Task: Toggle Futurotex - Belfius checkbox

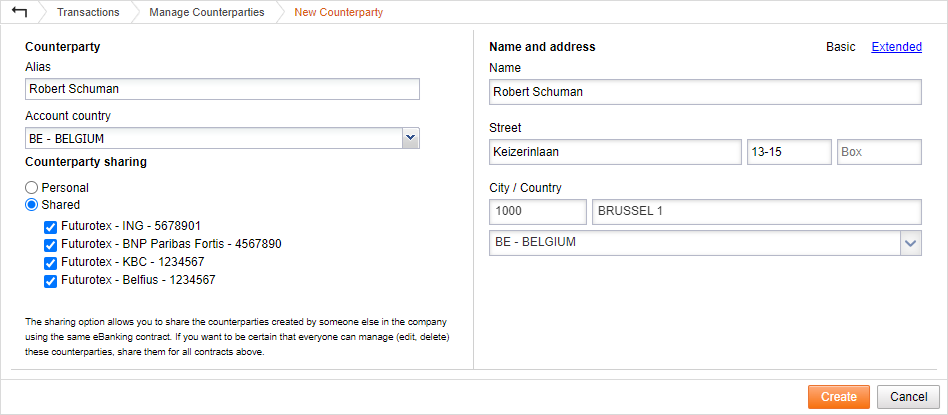Action: (50, 281)
